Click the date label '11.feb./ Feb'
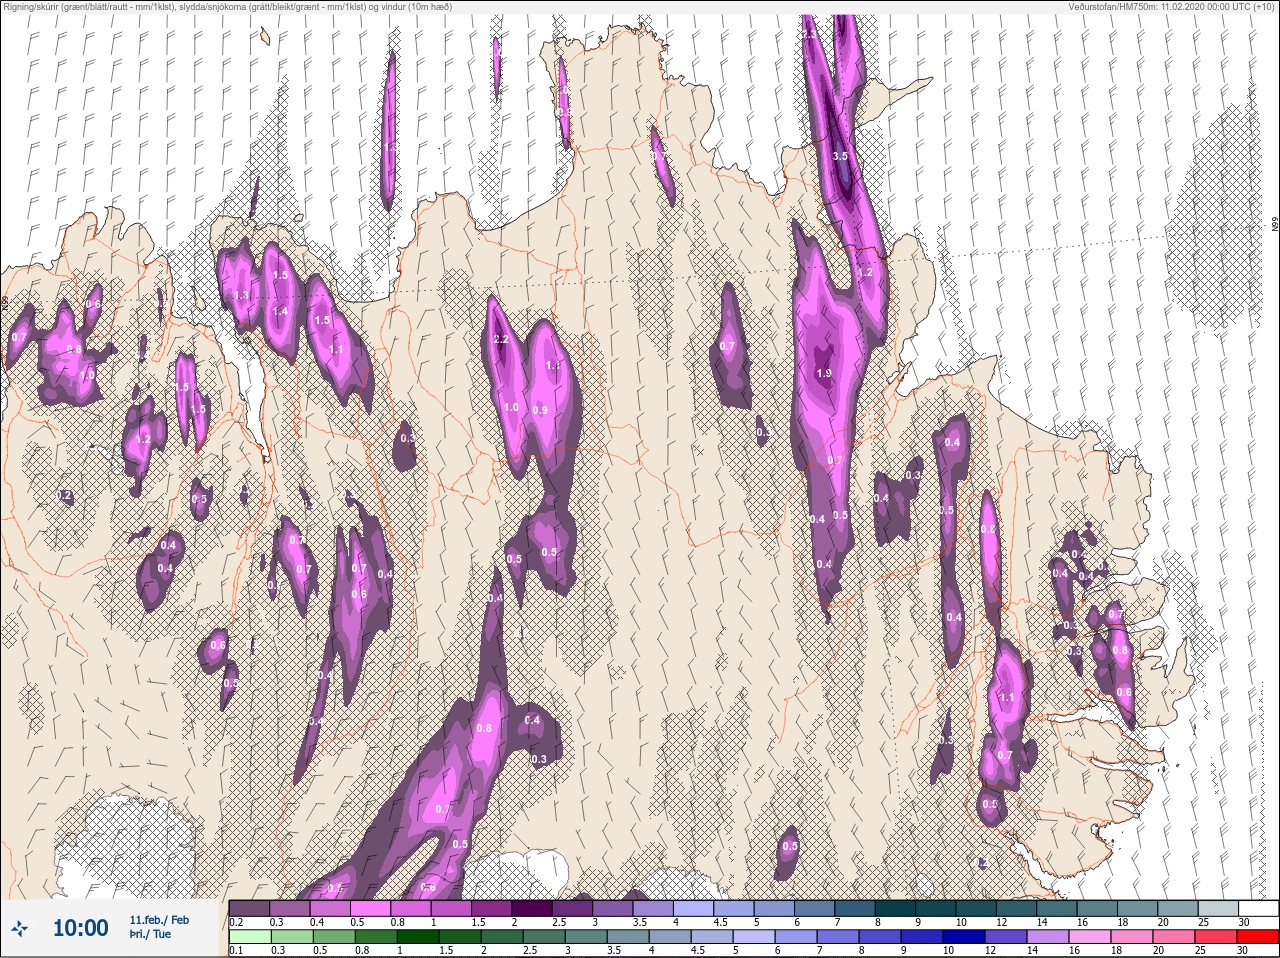The image size is (1280, 958). click(x=159, y=919)
